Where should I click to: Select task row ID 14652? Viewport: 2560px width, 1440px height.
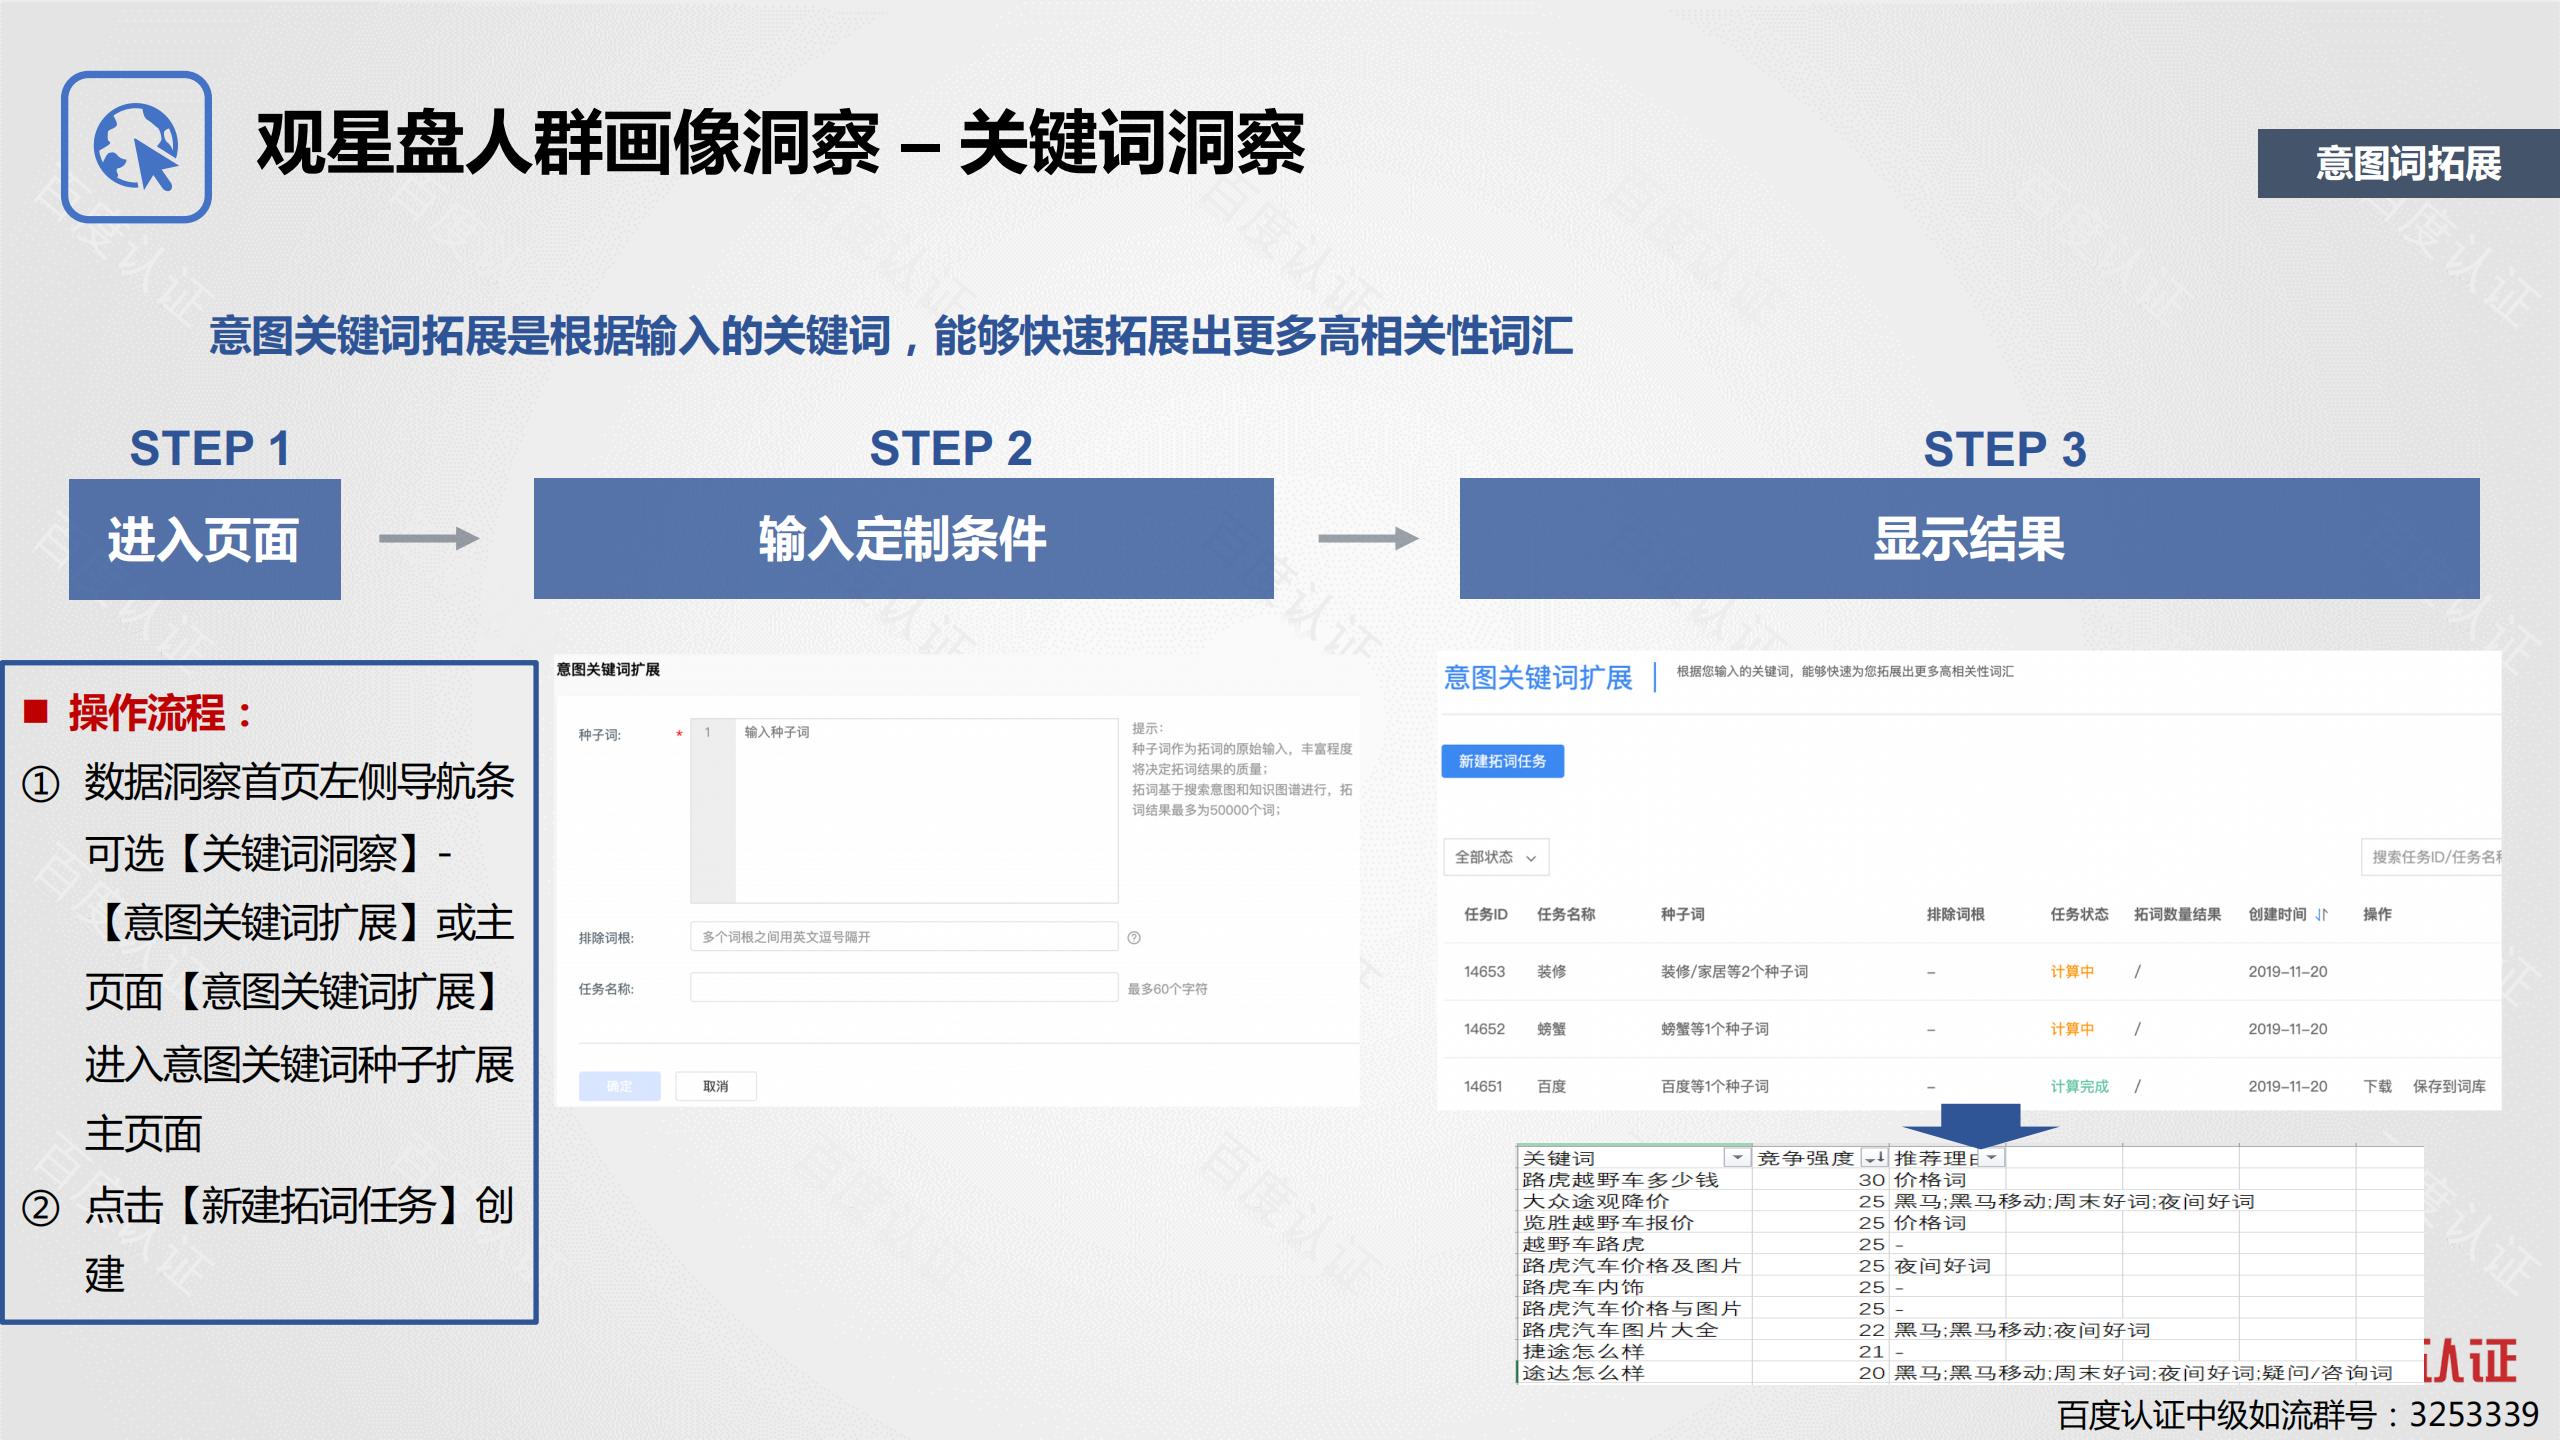[x=1484, y=1029]
